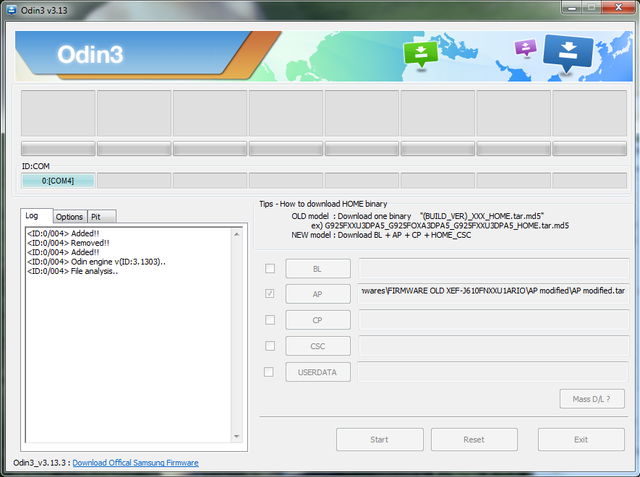Click the Reset button
The height and width of the screenshot is (477, 640).
point(474,439)
